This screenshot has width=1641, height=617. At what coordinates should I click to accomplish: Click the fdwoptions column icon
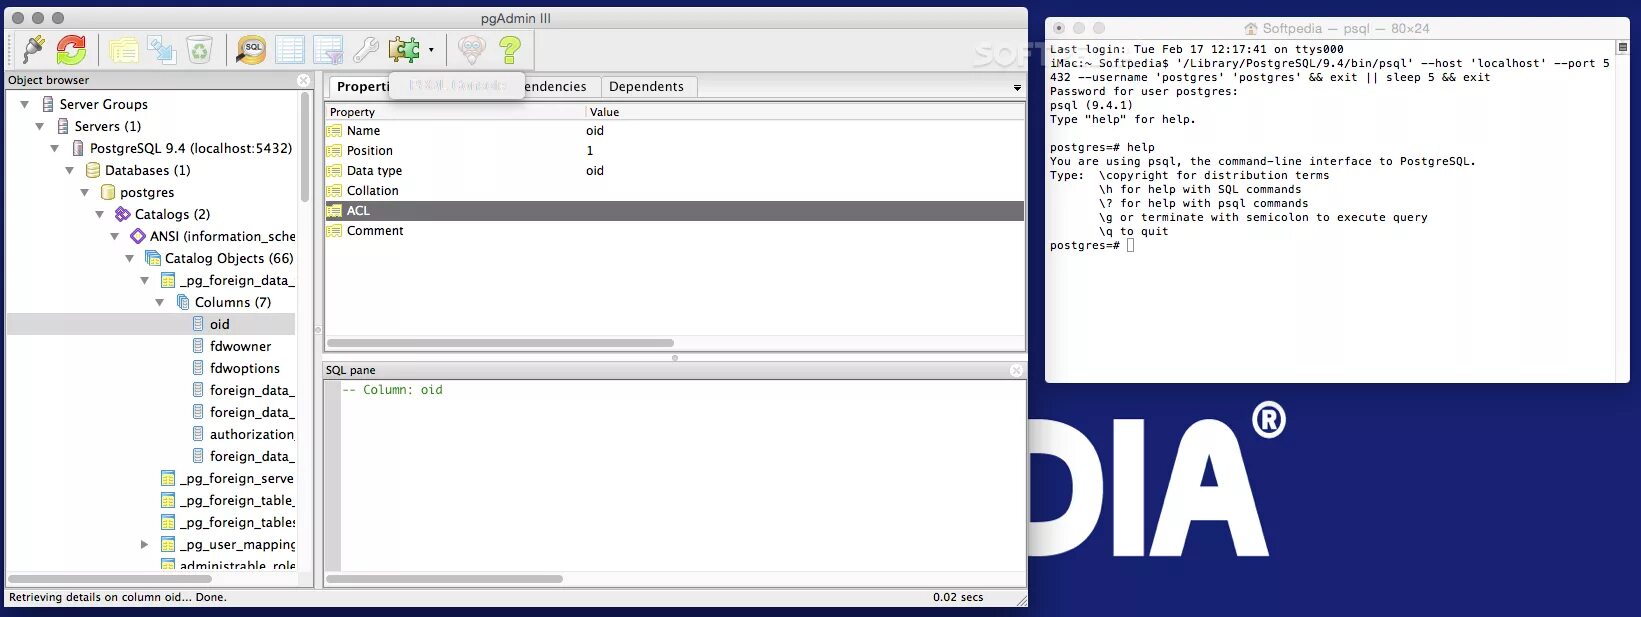[198, 368]
